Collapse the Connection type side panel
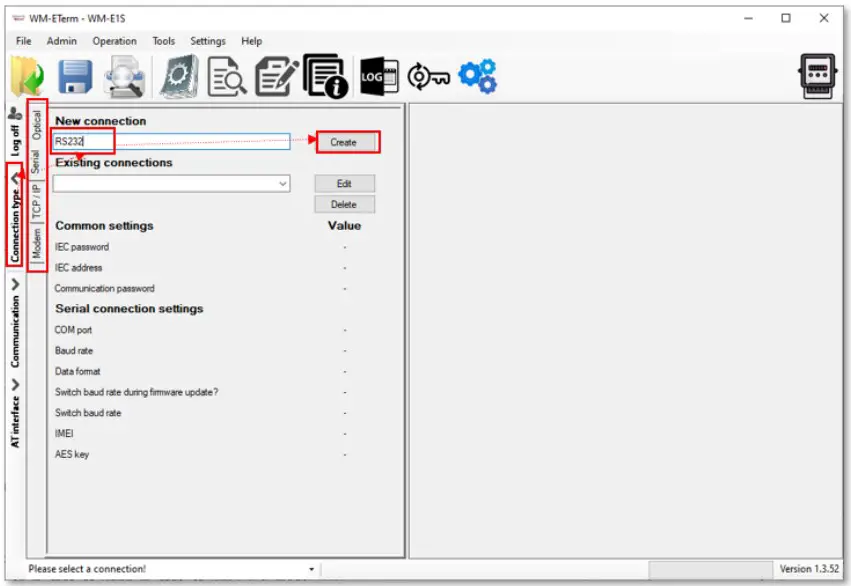851x586 pixels. (15, 179)
